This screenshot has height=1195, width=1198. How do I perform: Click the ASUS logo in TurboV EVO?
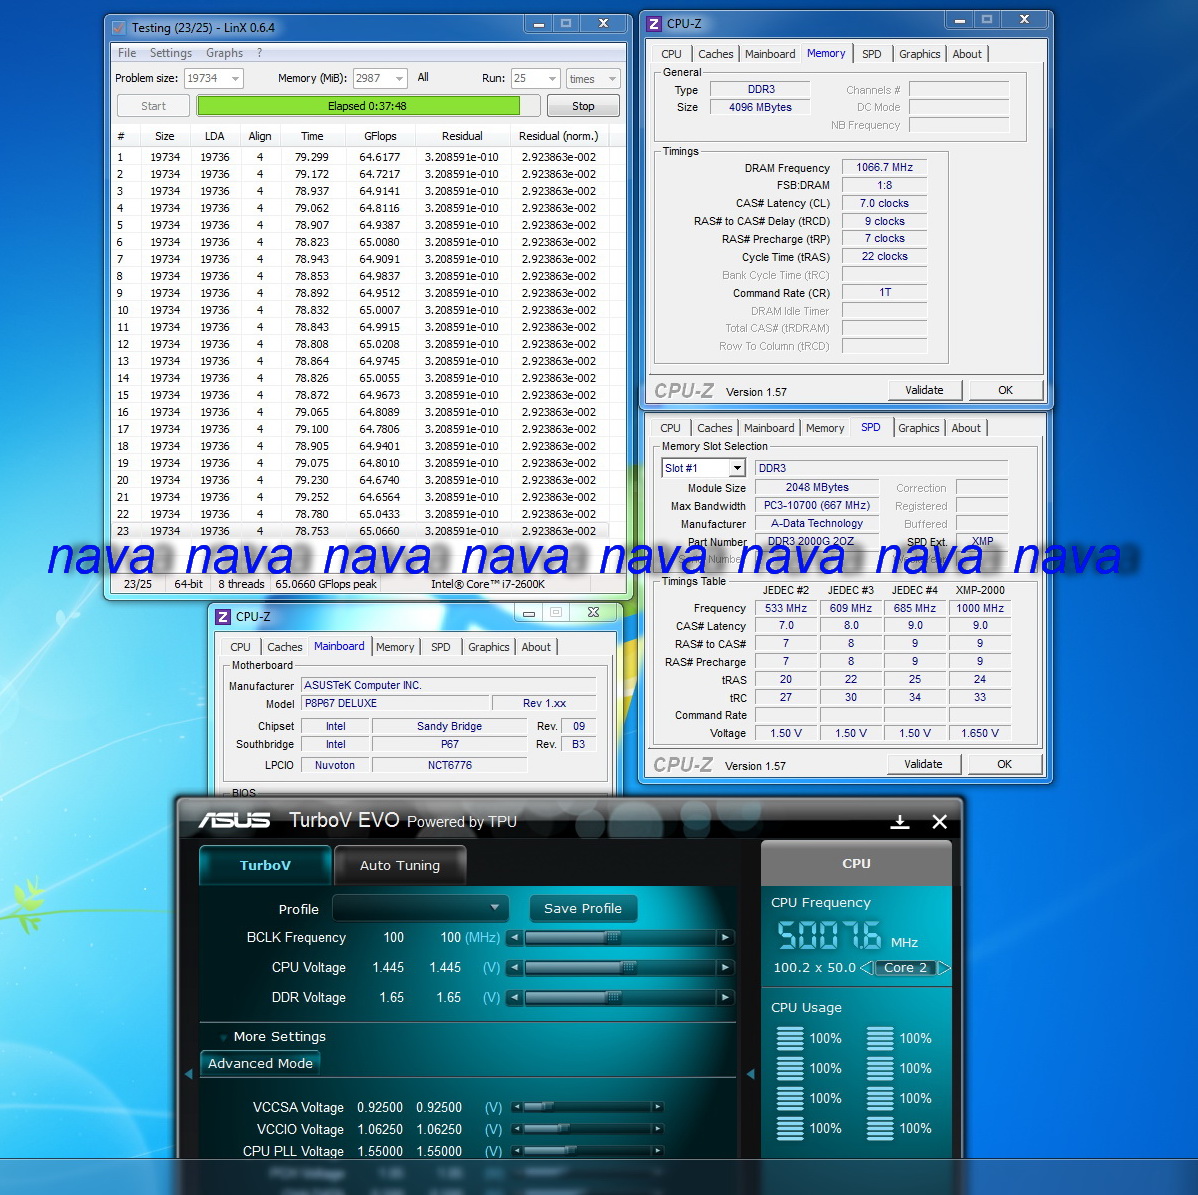pyautogui.click(x=235, y=820)
